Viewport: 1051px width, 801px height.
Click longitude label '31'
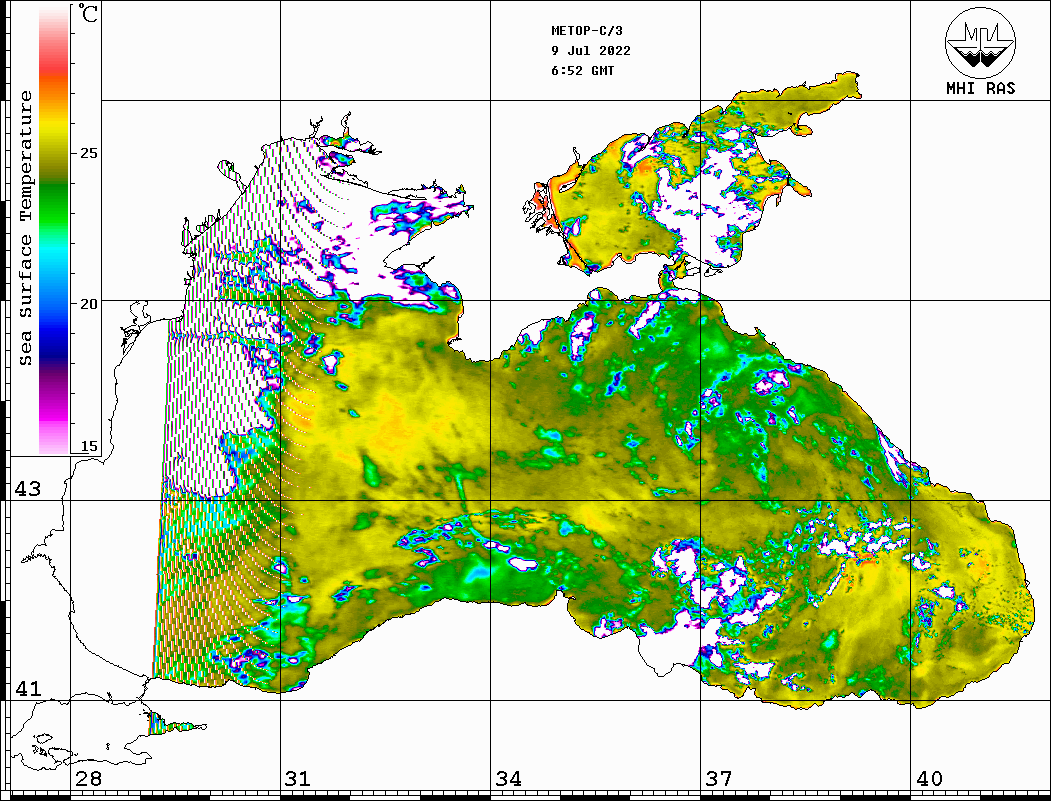pyautogui.click(x=298, y=778)
